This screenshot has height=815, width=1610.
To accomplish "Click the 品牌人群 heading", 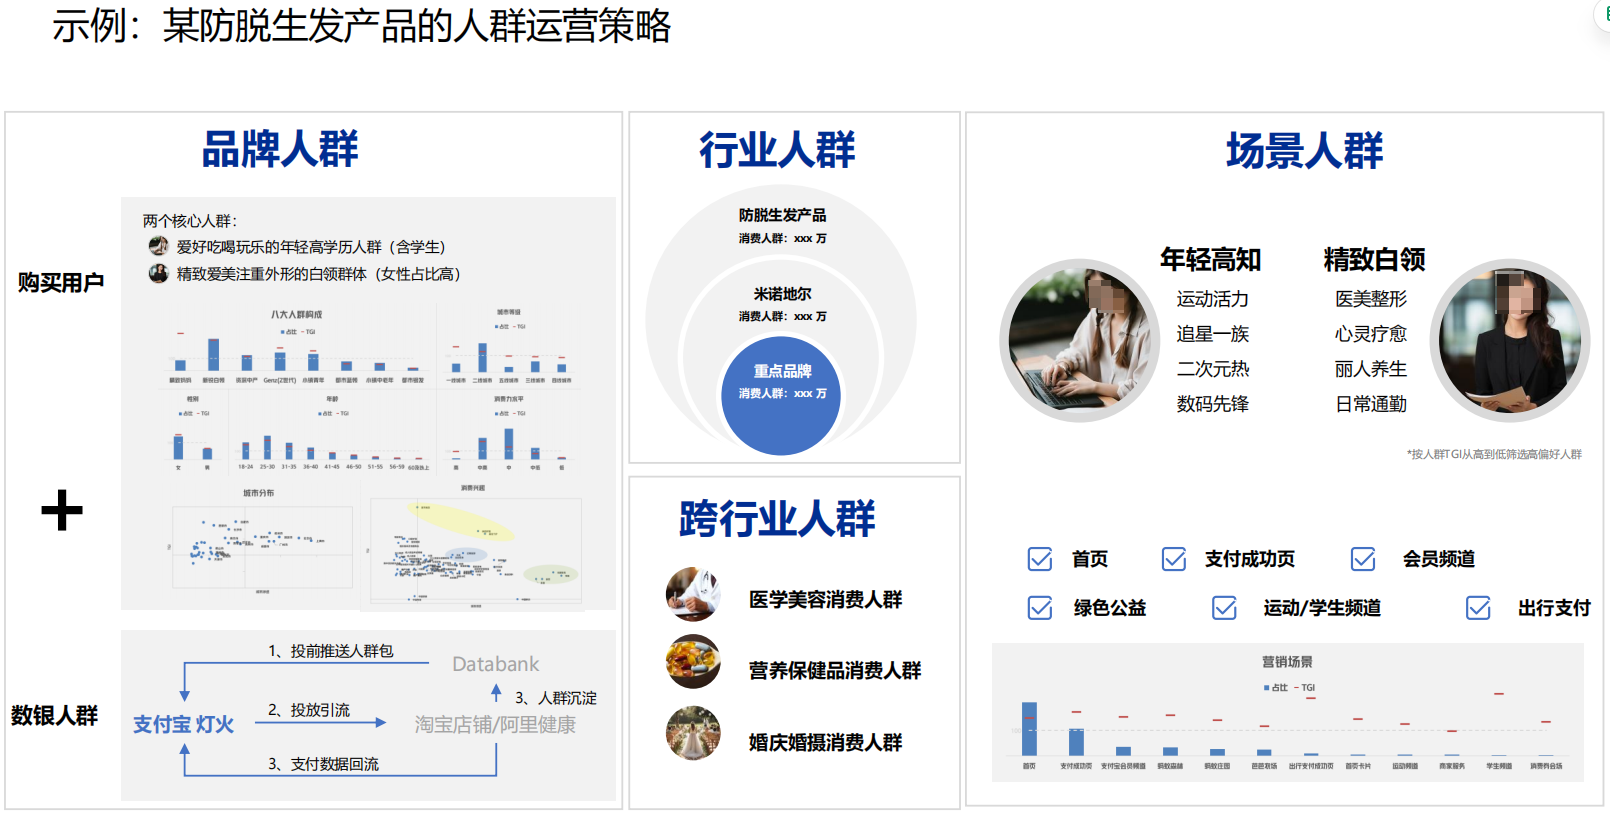I will click(x=280, y=150).
